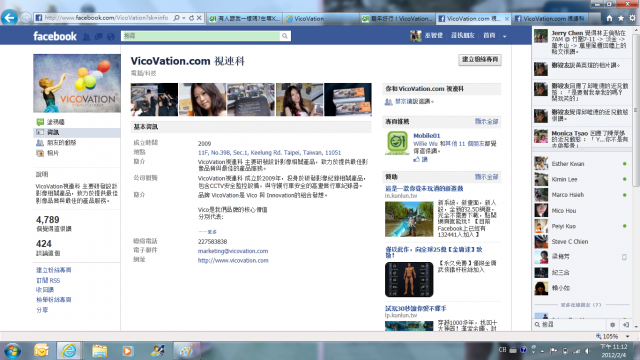Go back with the browser back arrow

tap(9, 18)
